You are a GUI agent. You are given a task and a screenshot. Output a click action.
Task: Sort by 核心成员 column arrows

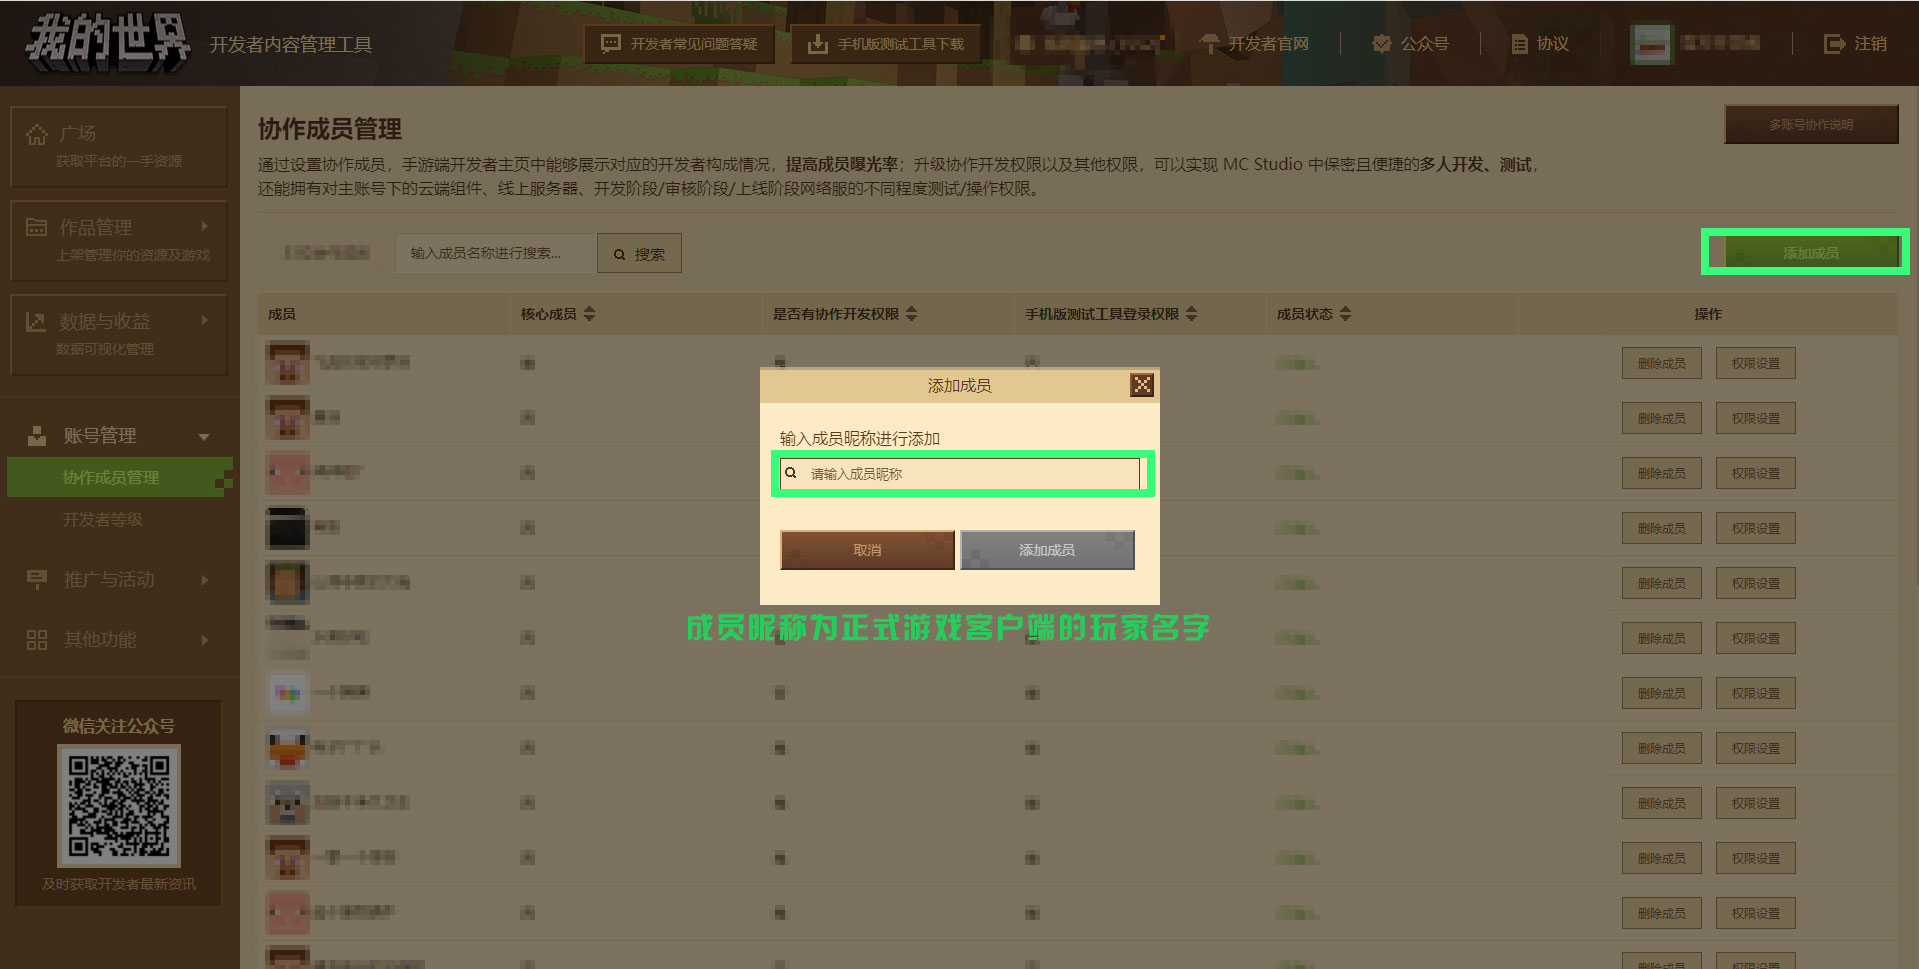coord(589,314)
